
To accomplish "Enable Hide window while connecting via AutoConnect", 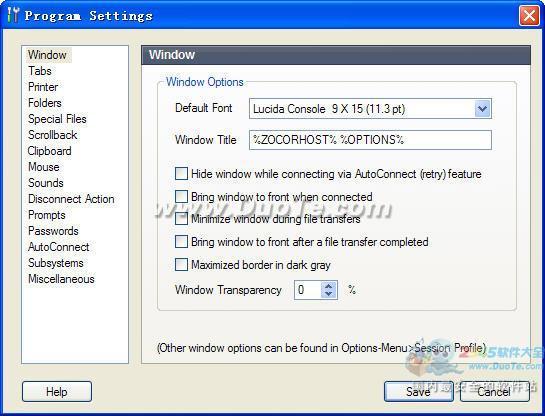I will pyautogui.click(x=181, y=173).
